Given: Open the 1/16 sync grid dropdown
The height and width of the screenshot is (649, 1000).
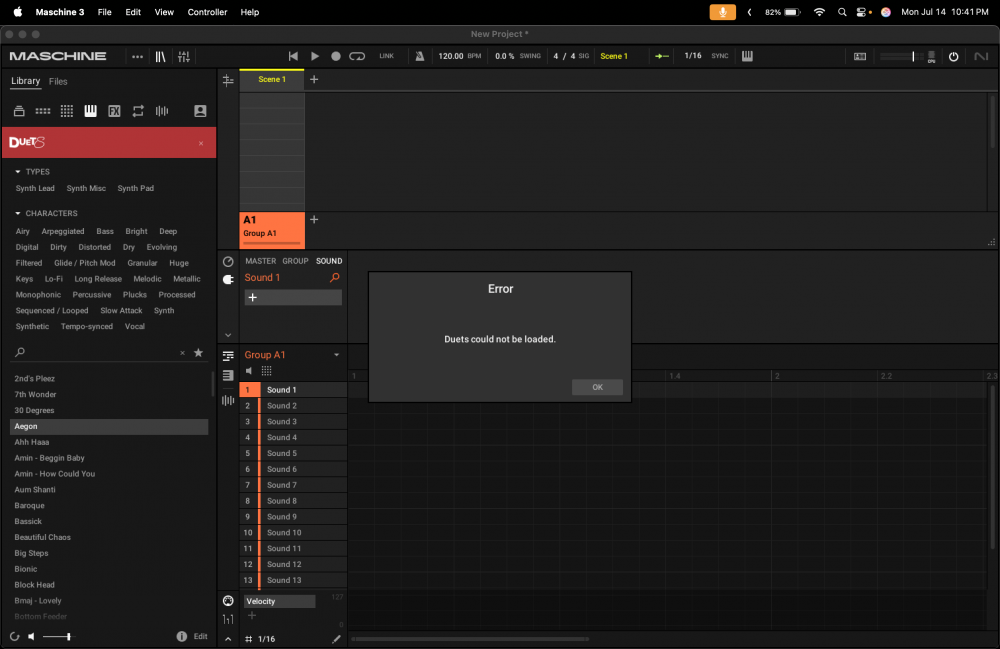Looking at the screenshot, I should 693,56.
